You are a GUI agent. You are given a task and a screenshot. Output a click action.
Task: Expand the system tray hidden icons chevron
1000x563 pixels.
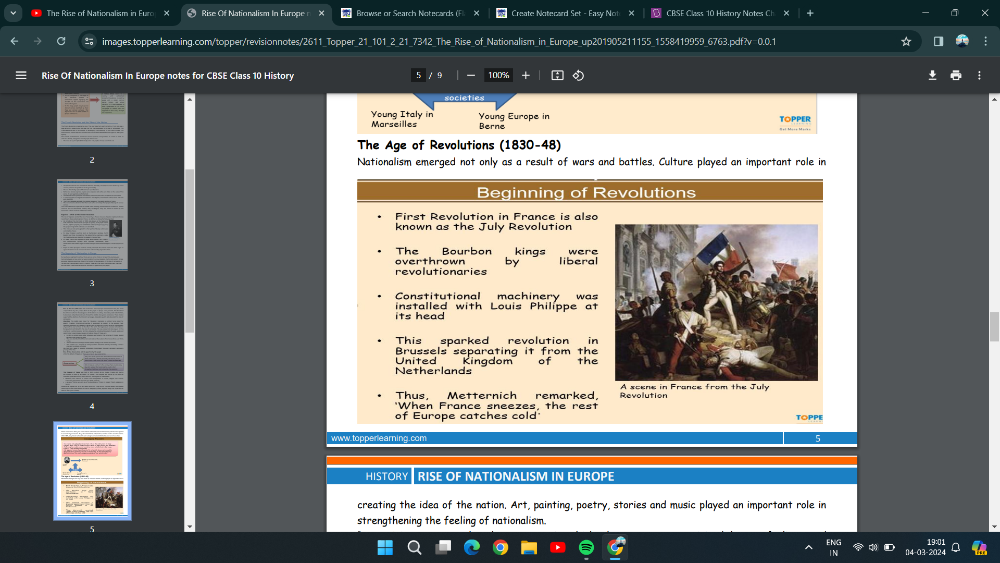click(808, 547)
